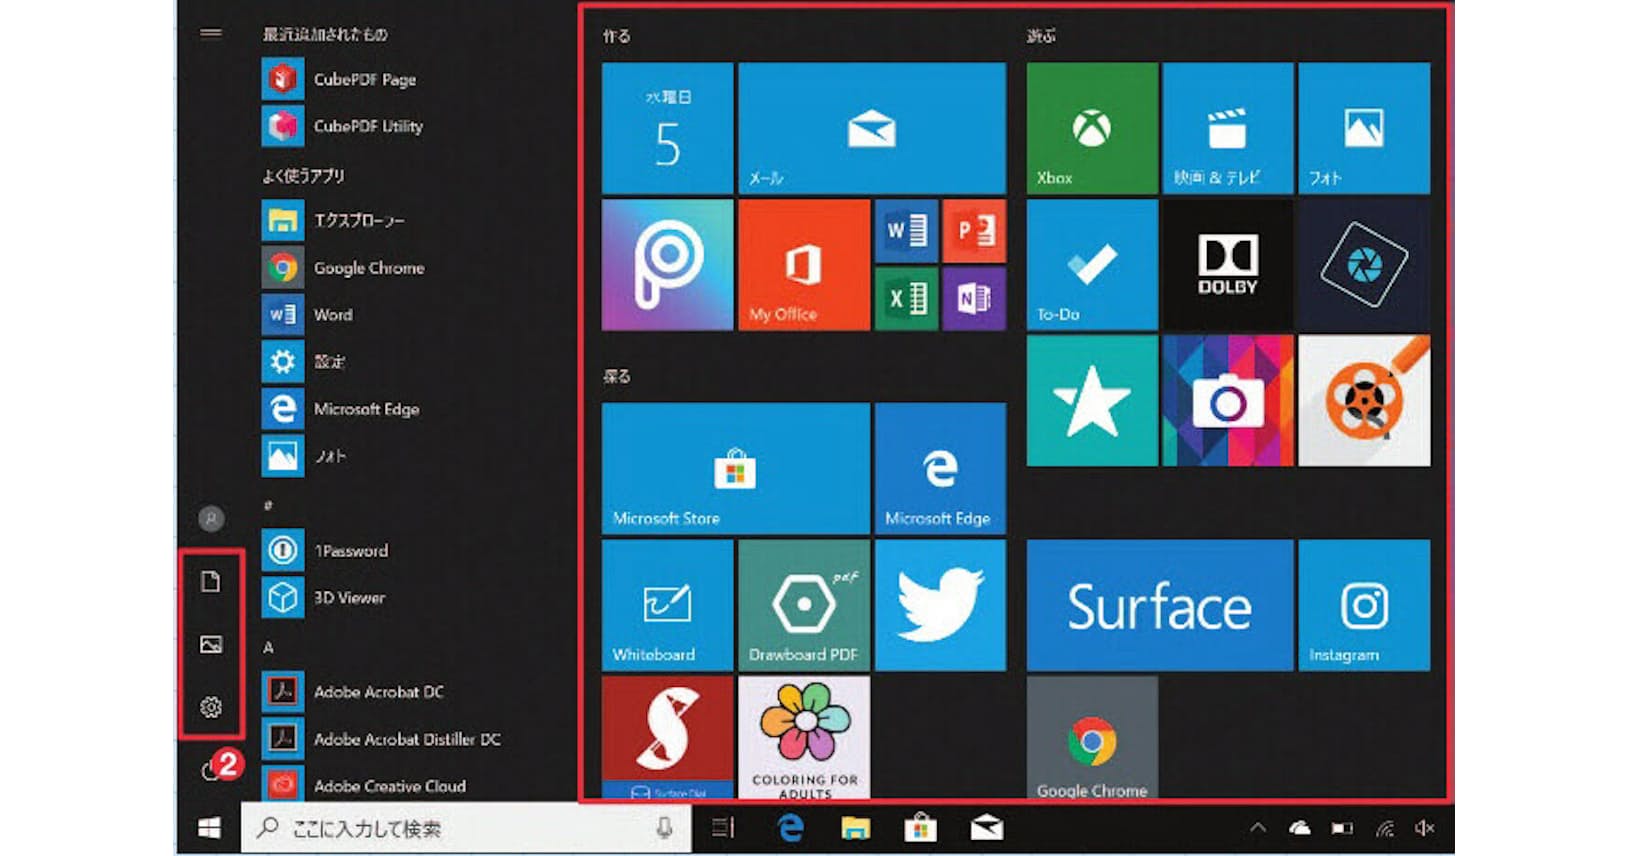Launch the Dolby tile
1626x856 pixels.
coord(1227,264)
